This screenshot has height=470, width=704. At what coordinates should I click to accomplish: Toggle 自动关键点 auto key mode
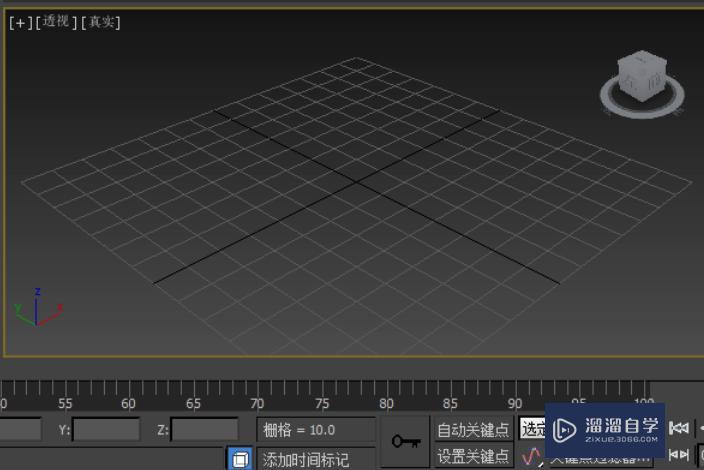coord(473,430)
